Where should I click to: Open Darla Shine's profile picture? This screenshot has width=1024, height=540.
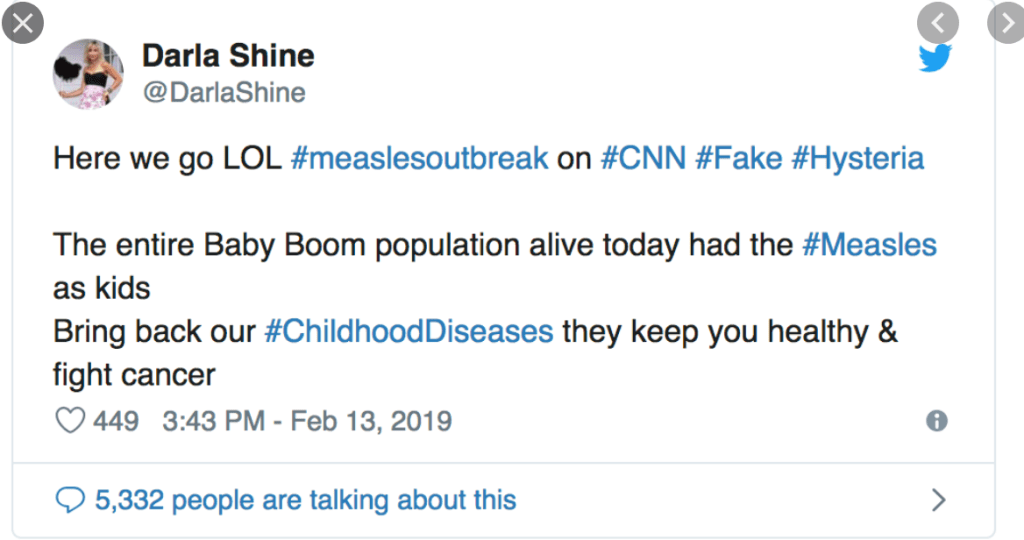click(88, 74)
